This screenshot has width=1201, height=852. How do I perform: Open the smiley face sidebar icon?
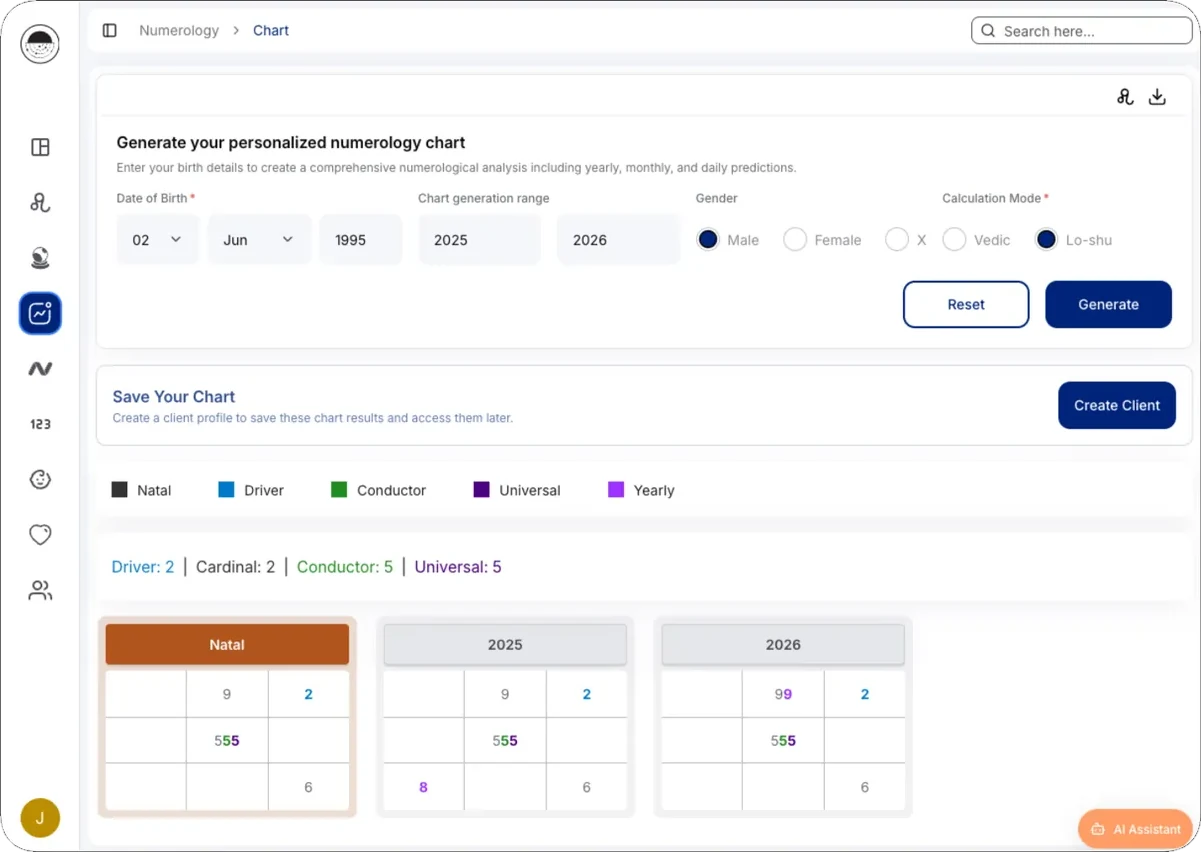tap(40, 479)
